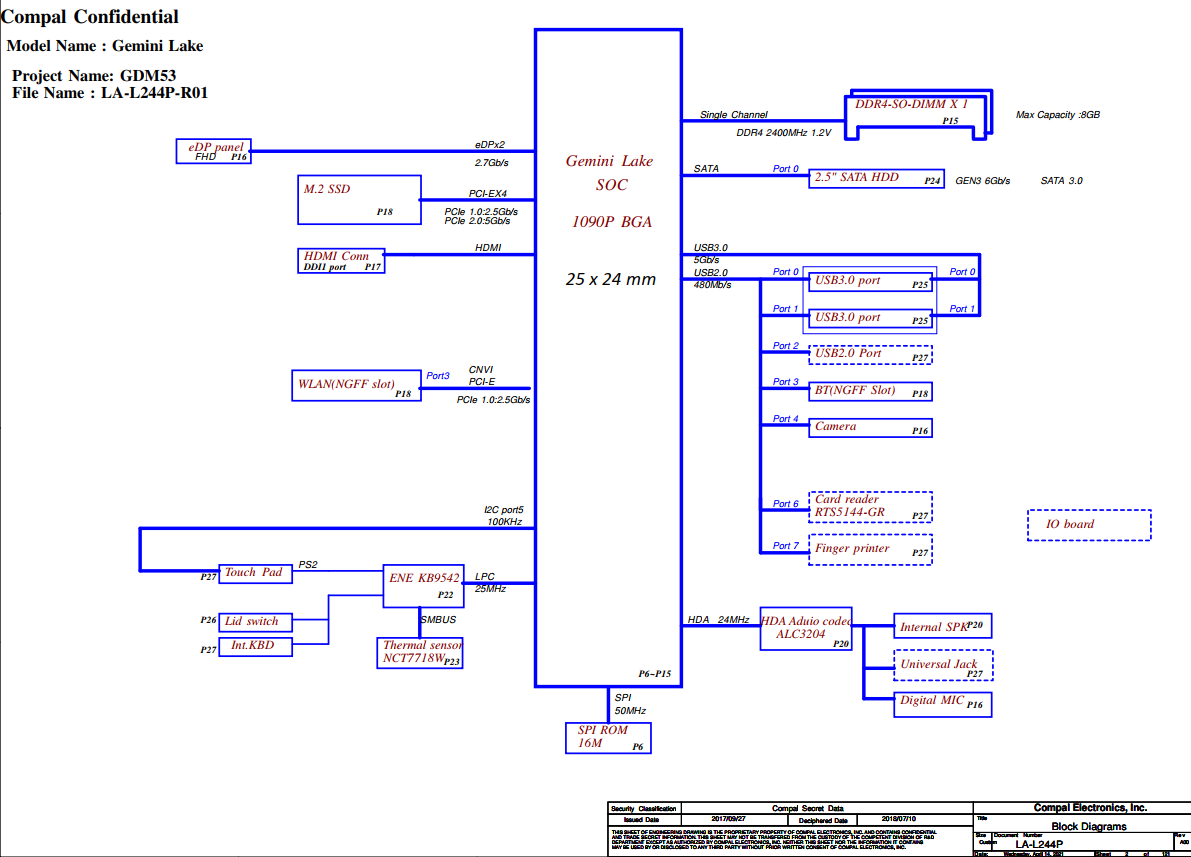The width and height of the screenshot is (1191, 857).
Task: Select the ENE KB9542 controller block
Action: tap(423, 586)
